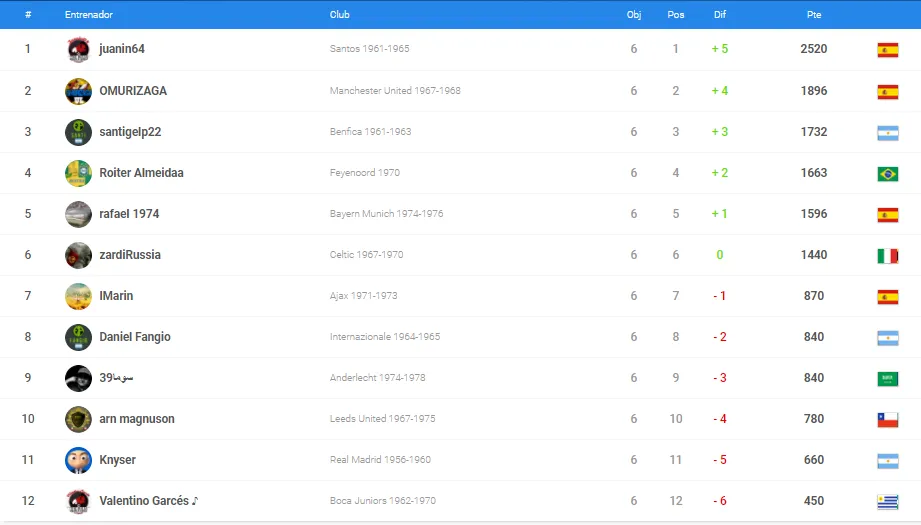Image resolution: width=921 pixels, height=525 pixels.
Task: Click club text Feyenoord 1970
Action: click(x=364, y=173)
